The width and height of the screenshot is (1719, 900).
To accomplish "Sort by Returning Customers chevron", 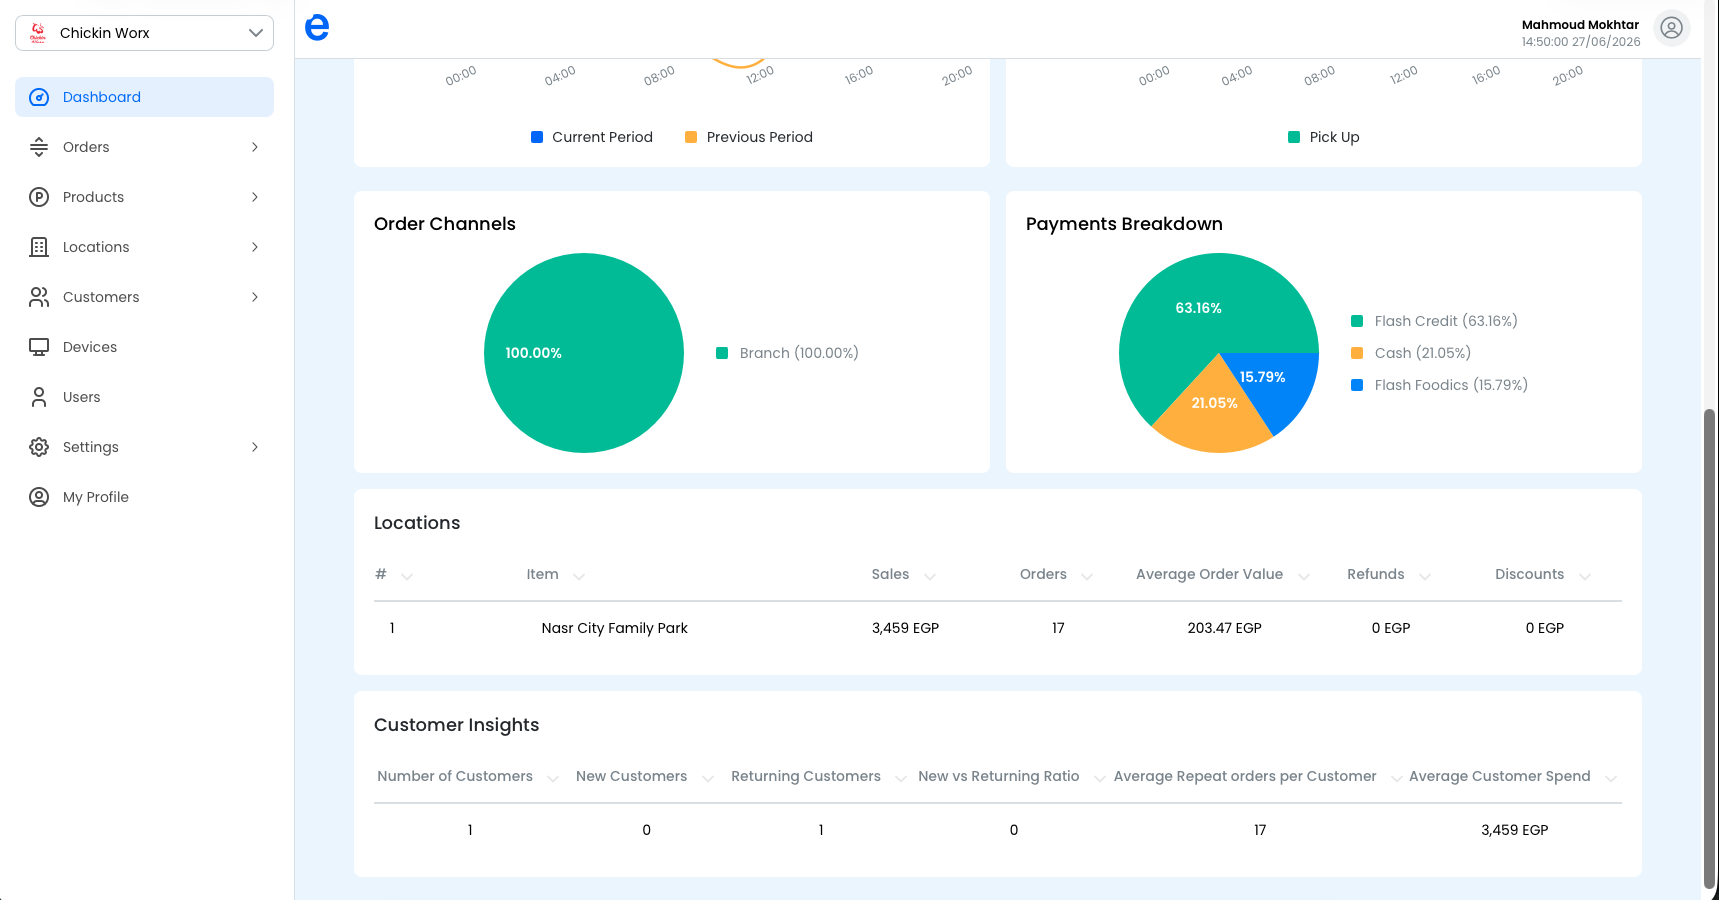I will 901,778.
